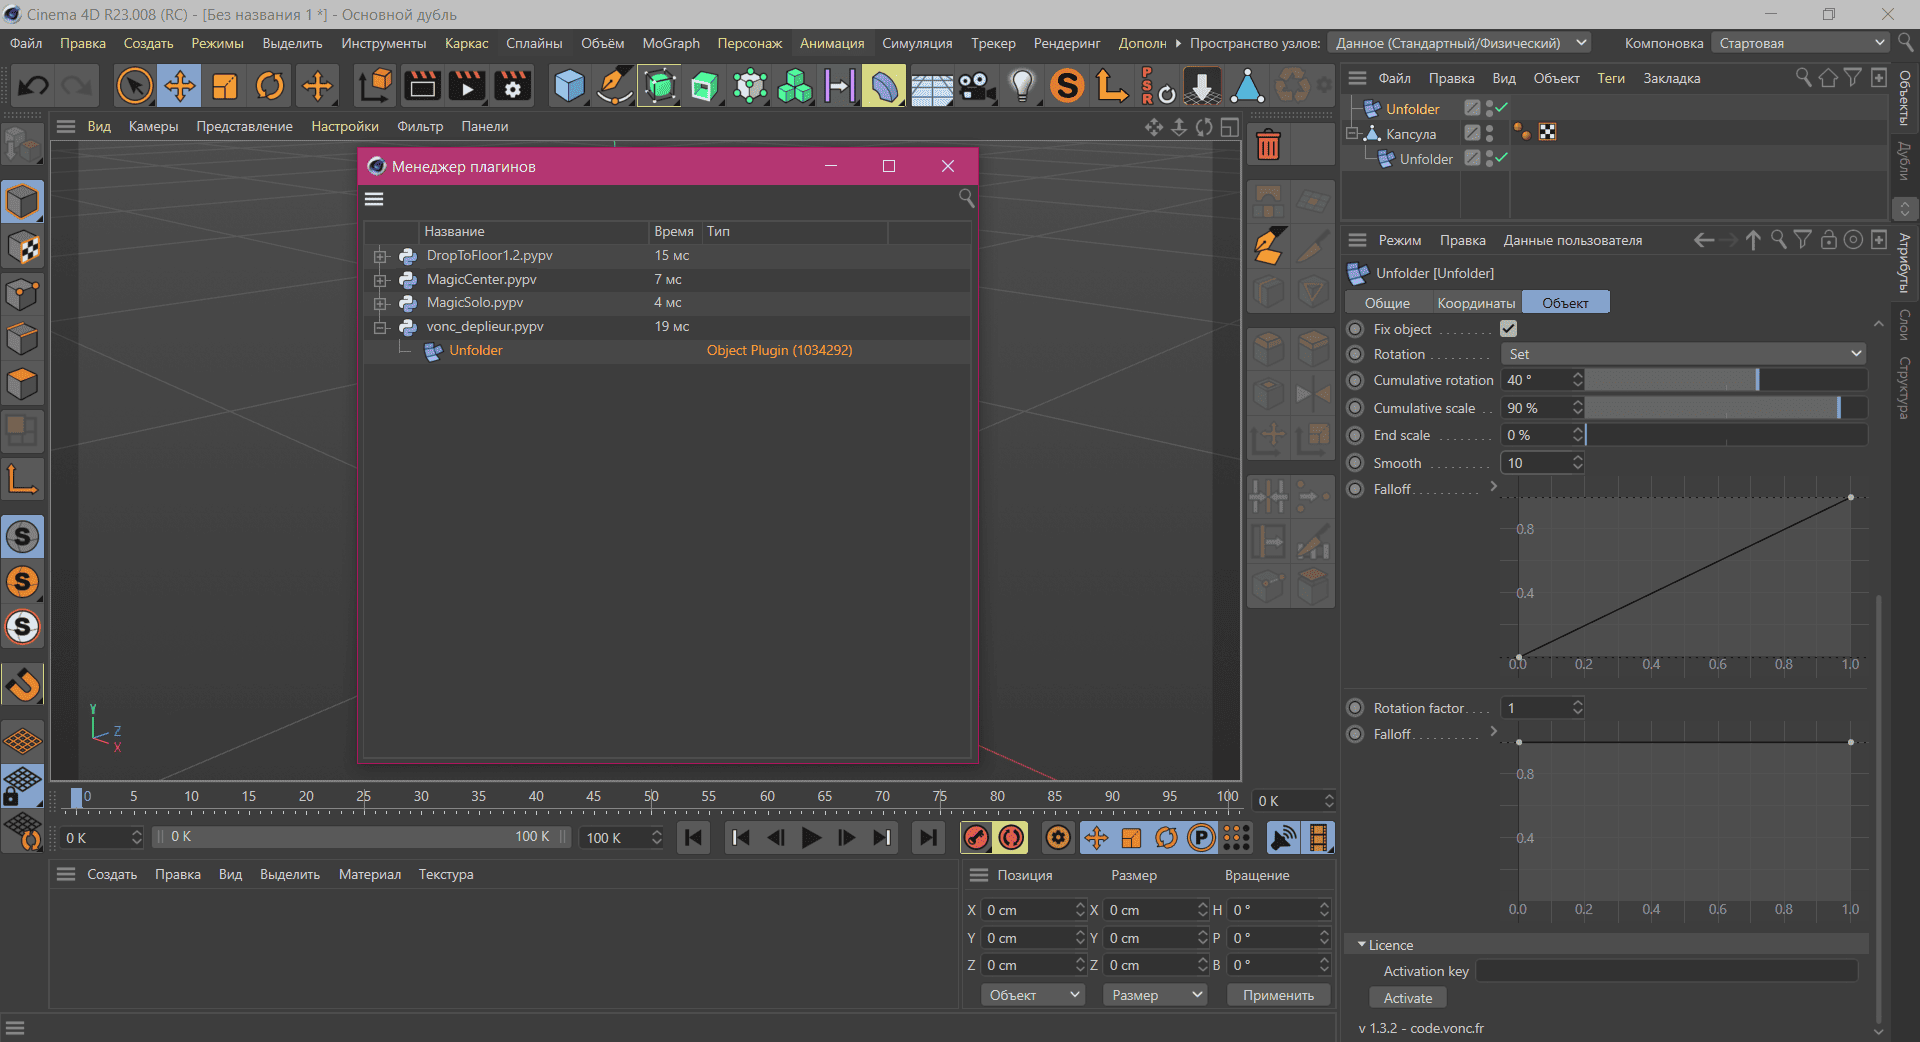The height and width of the screenshot is (1042, 1920).
Task: Play the animation forward
Action: [x=811, y=838]
